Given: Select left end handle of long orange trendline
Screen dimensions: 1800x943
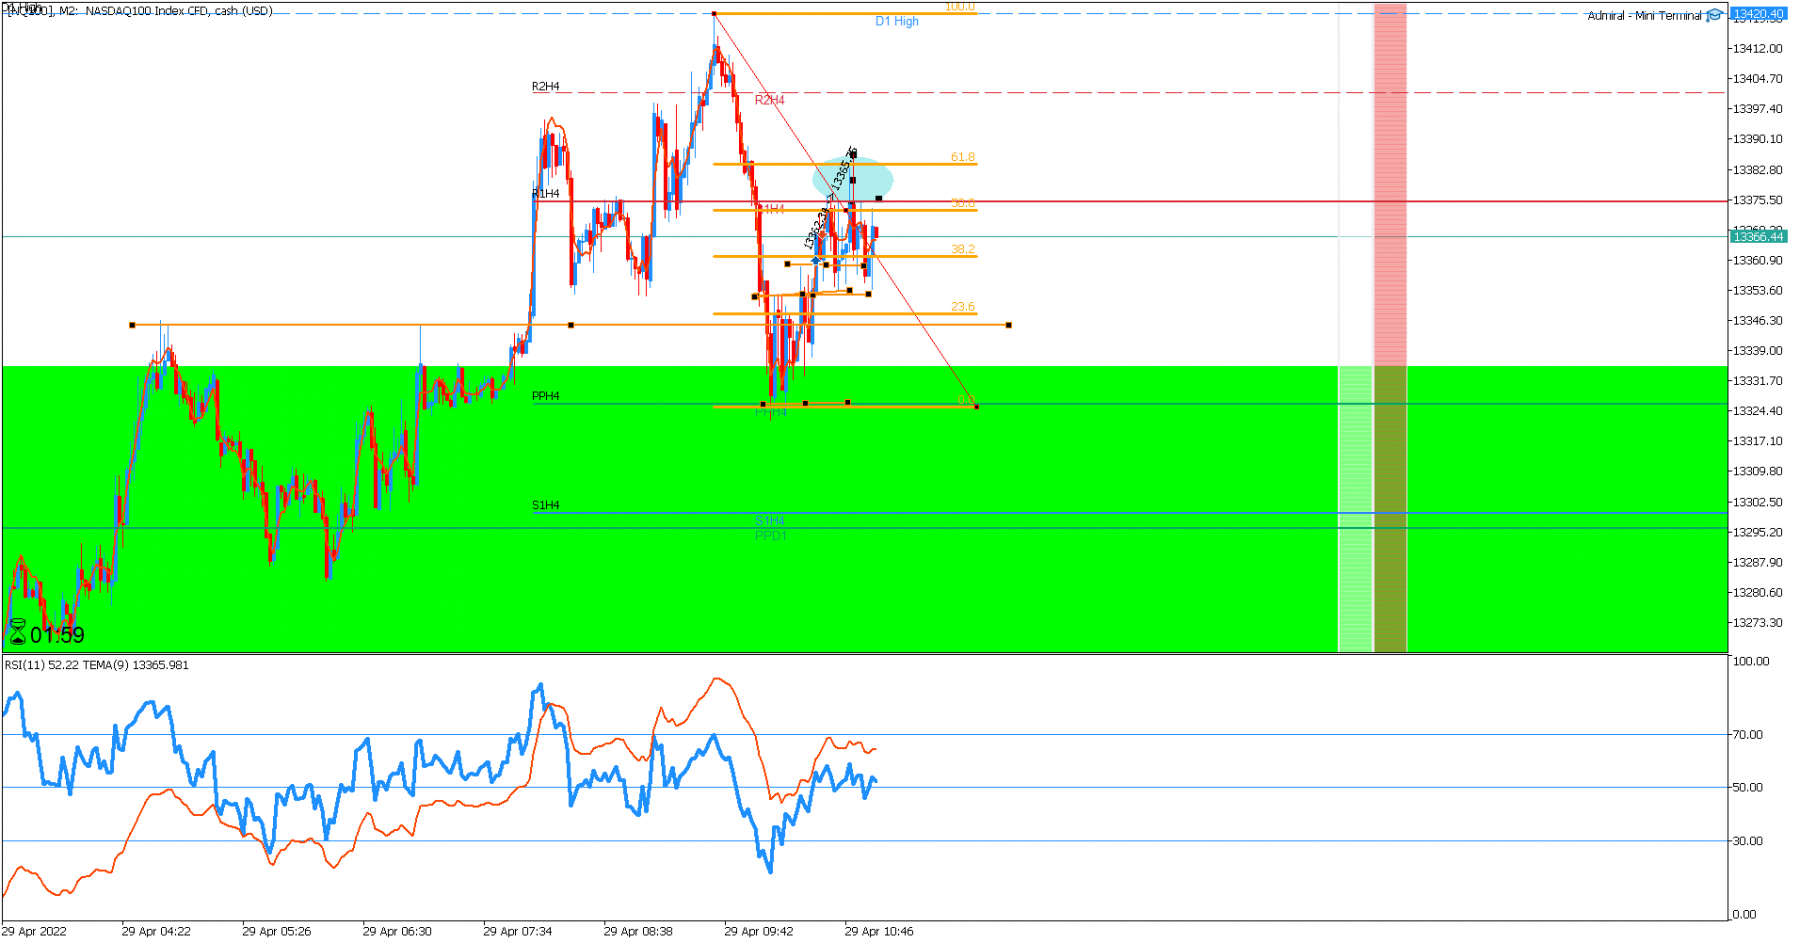Looking at the screenshot, I should [132, 325].
